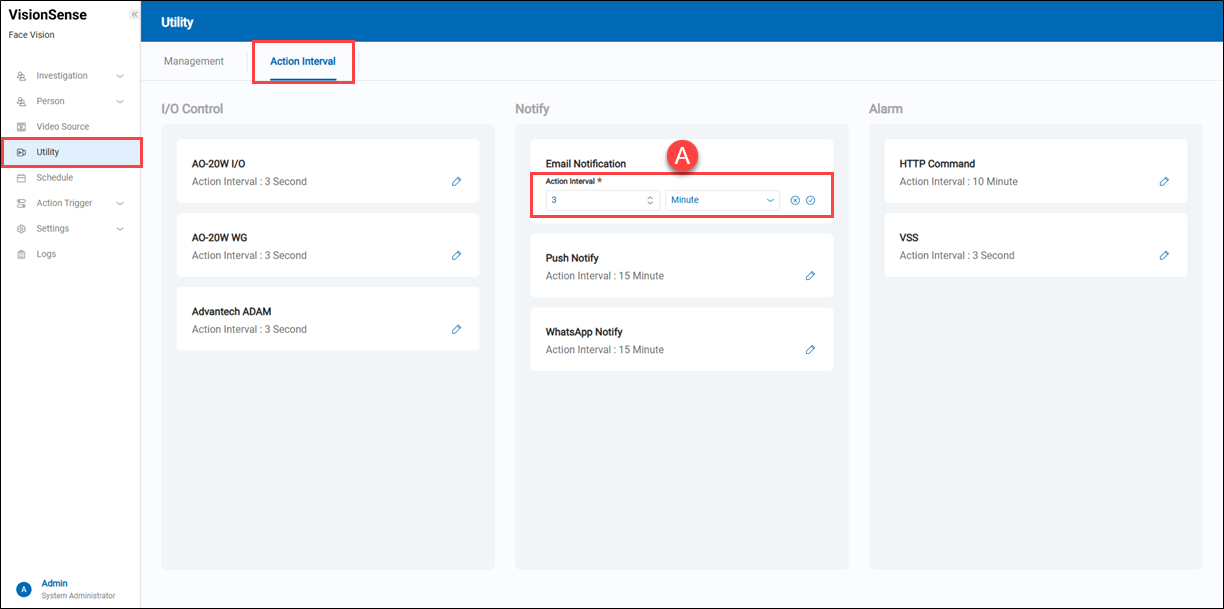Viewport: 1224px width, 609px height.
Task: Edit the Push Notify action interval
Action: (x=810, y=276)
